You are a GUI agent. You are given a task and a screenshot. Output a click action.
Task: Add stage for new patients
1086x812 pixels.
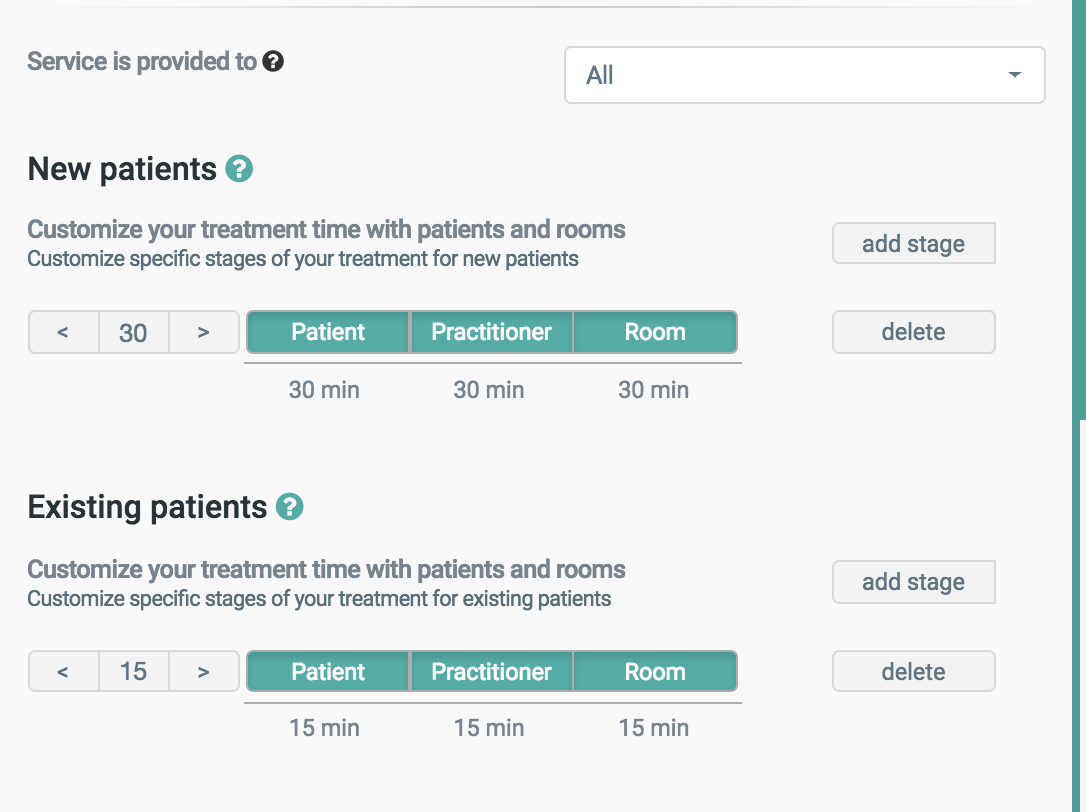click(913, 244)
